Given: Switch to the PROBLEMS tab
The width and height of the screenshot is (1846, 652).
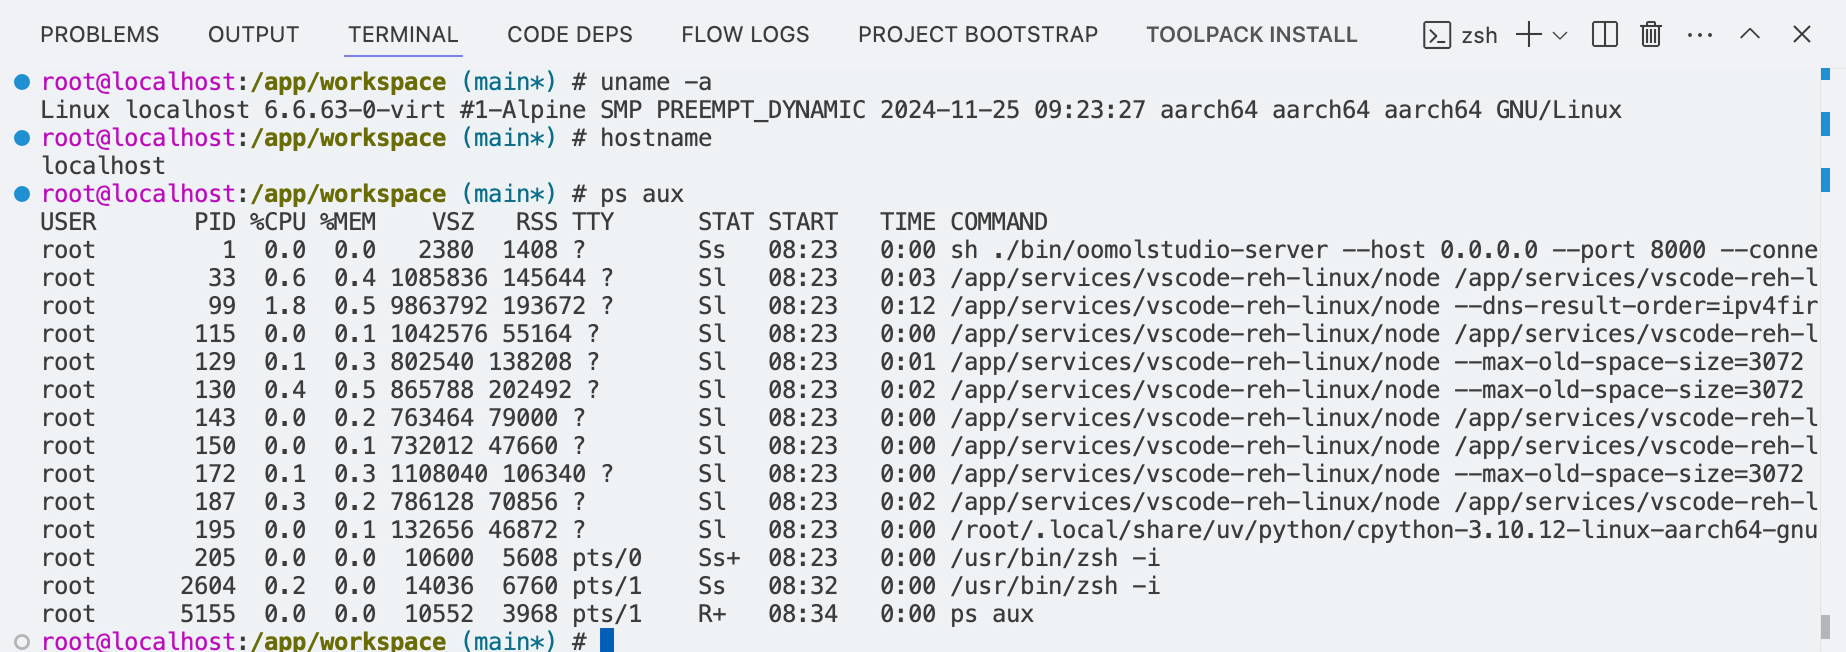Looking at the screenshot, I should point(99,35).
